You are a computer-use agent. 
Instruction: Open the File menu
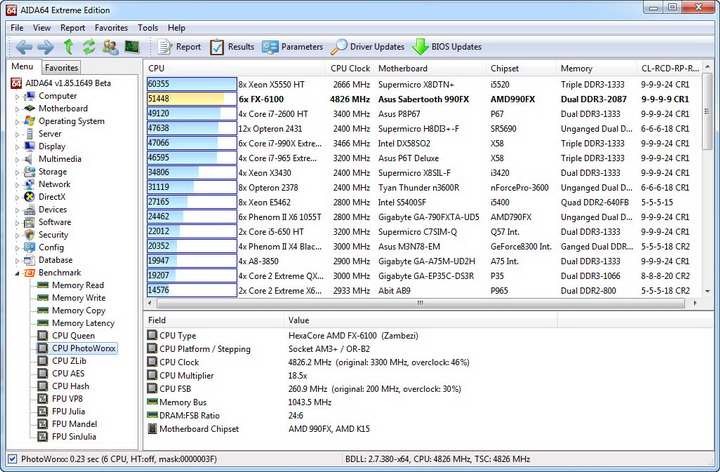(17, 28)
